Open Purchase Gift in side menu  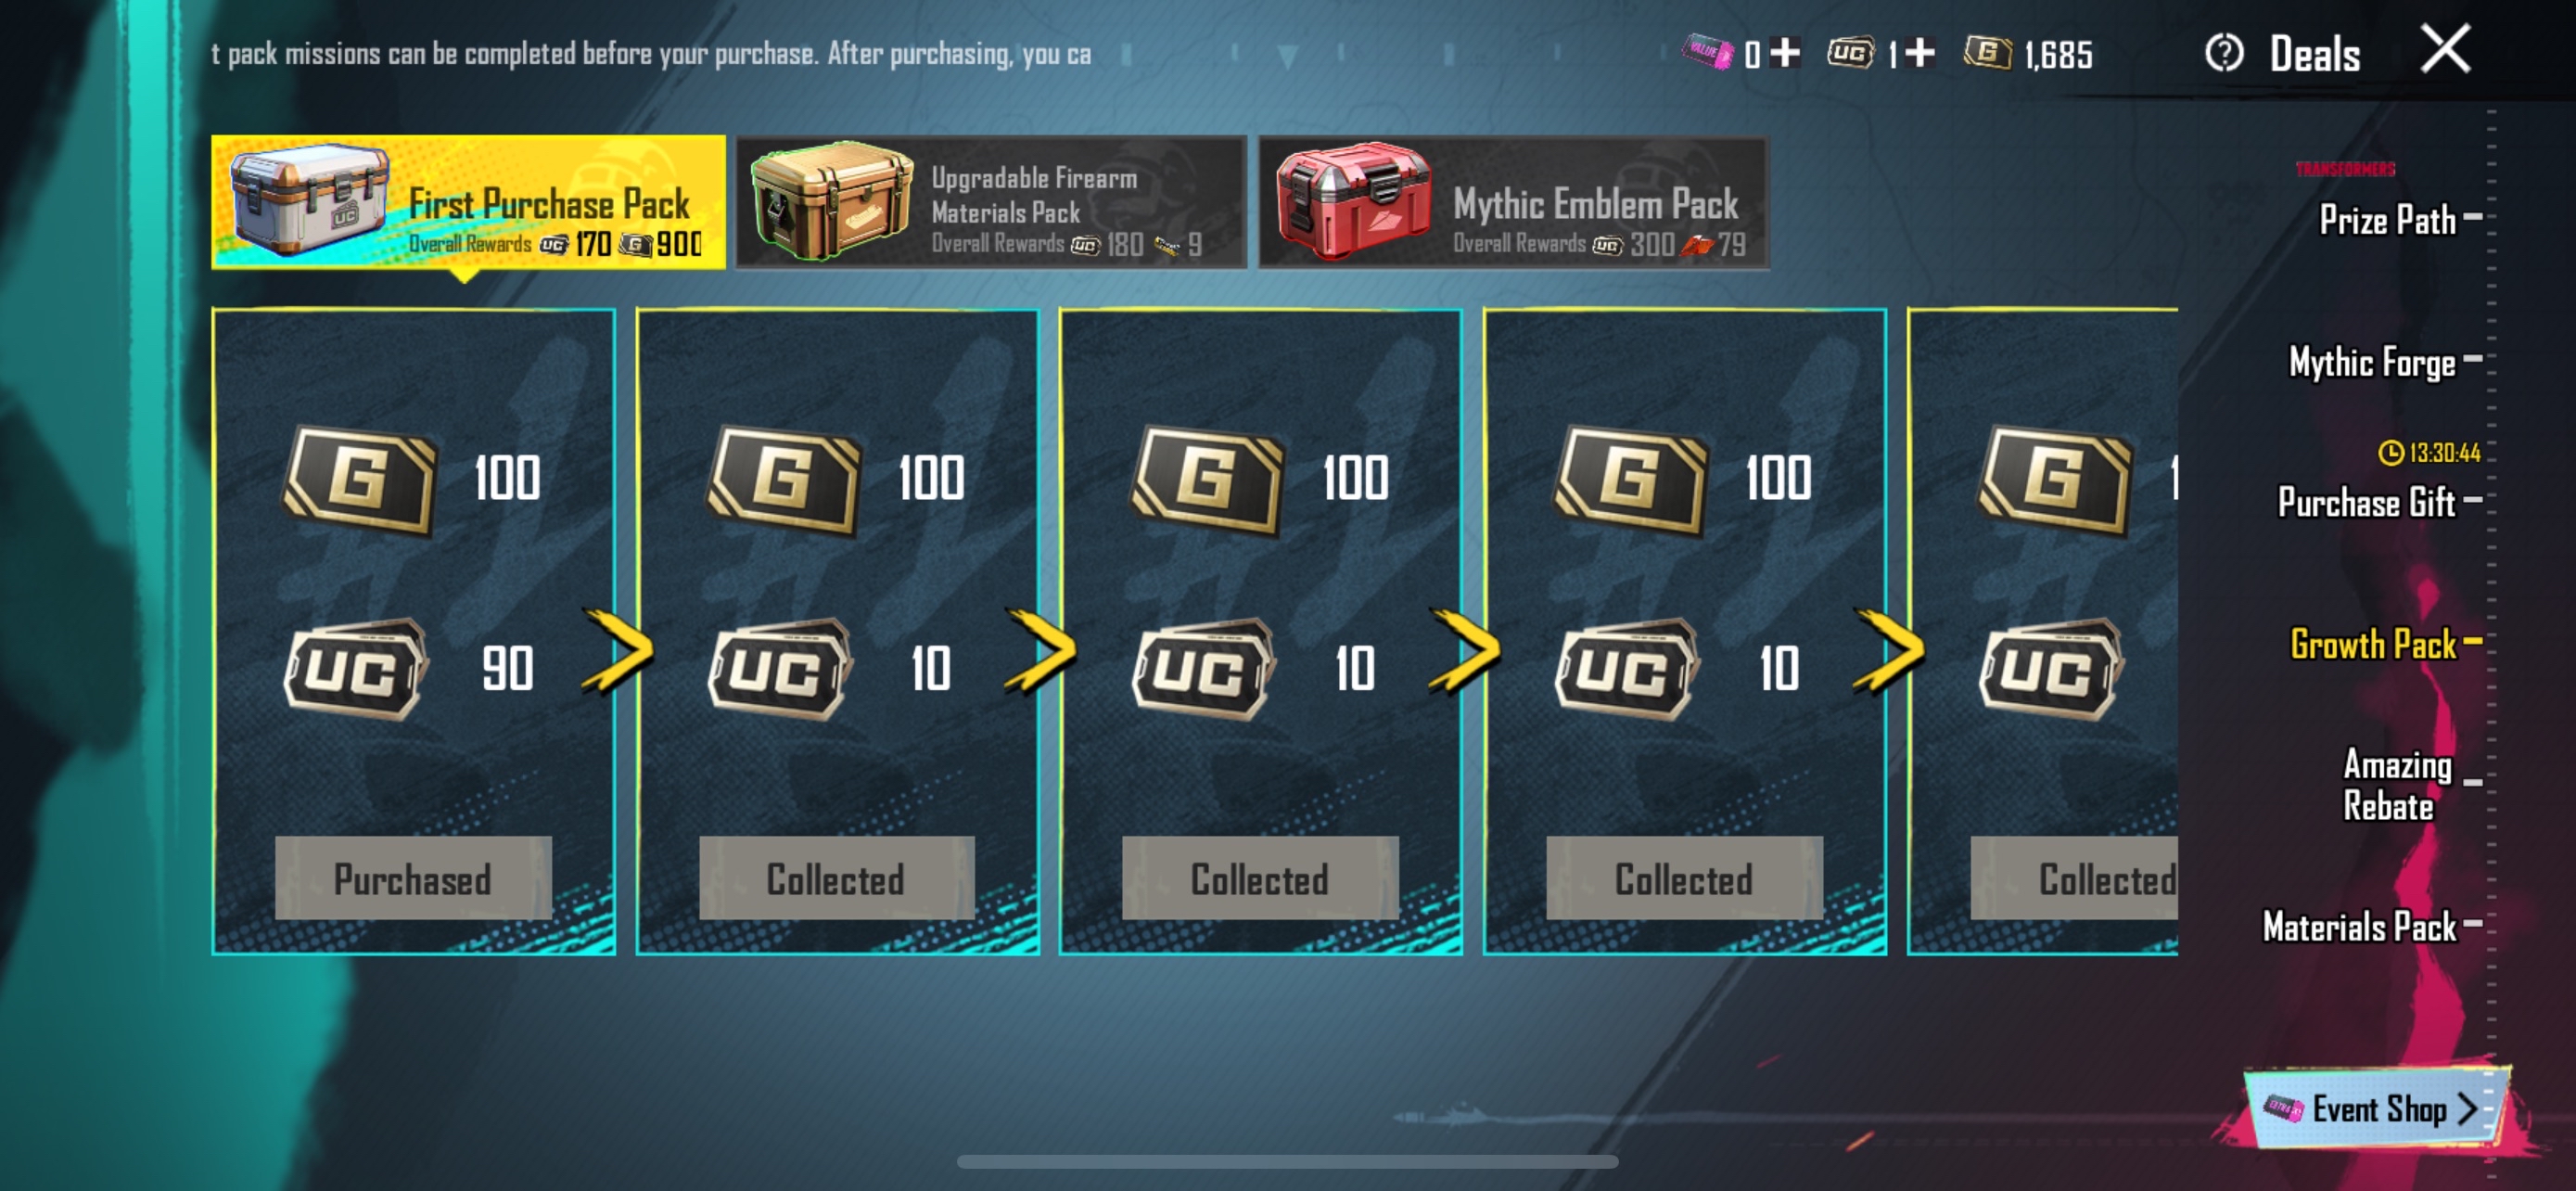pyautogui.click(x=2366, y=502)
